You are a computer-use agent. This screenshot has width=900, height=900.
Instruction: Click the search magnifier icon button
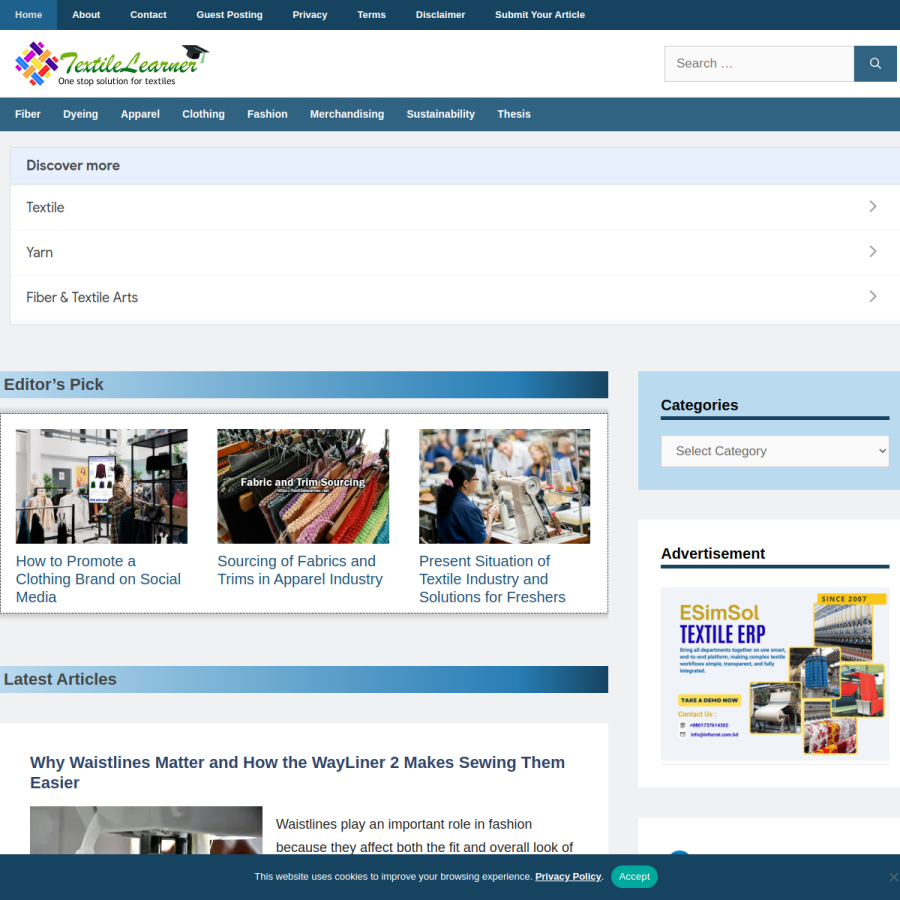(x=875, y=64)
